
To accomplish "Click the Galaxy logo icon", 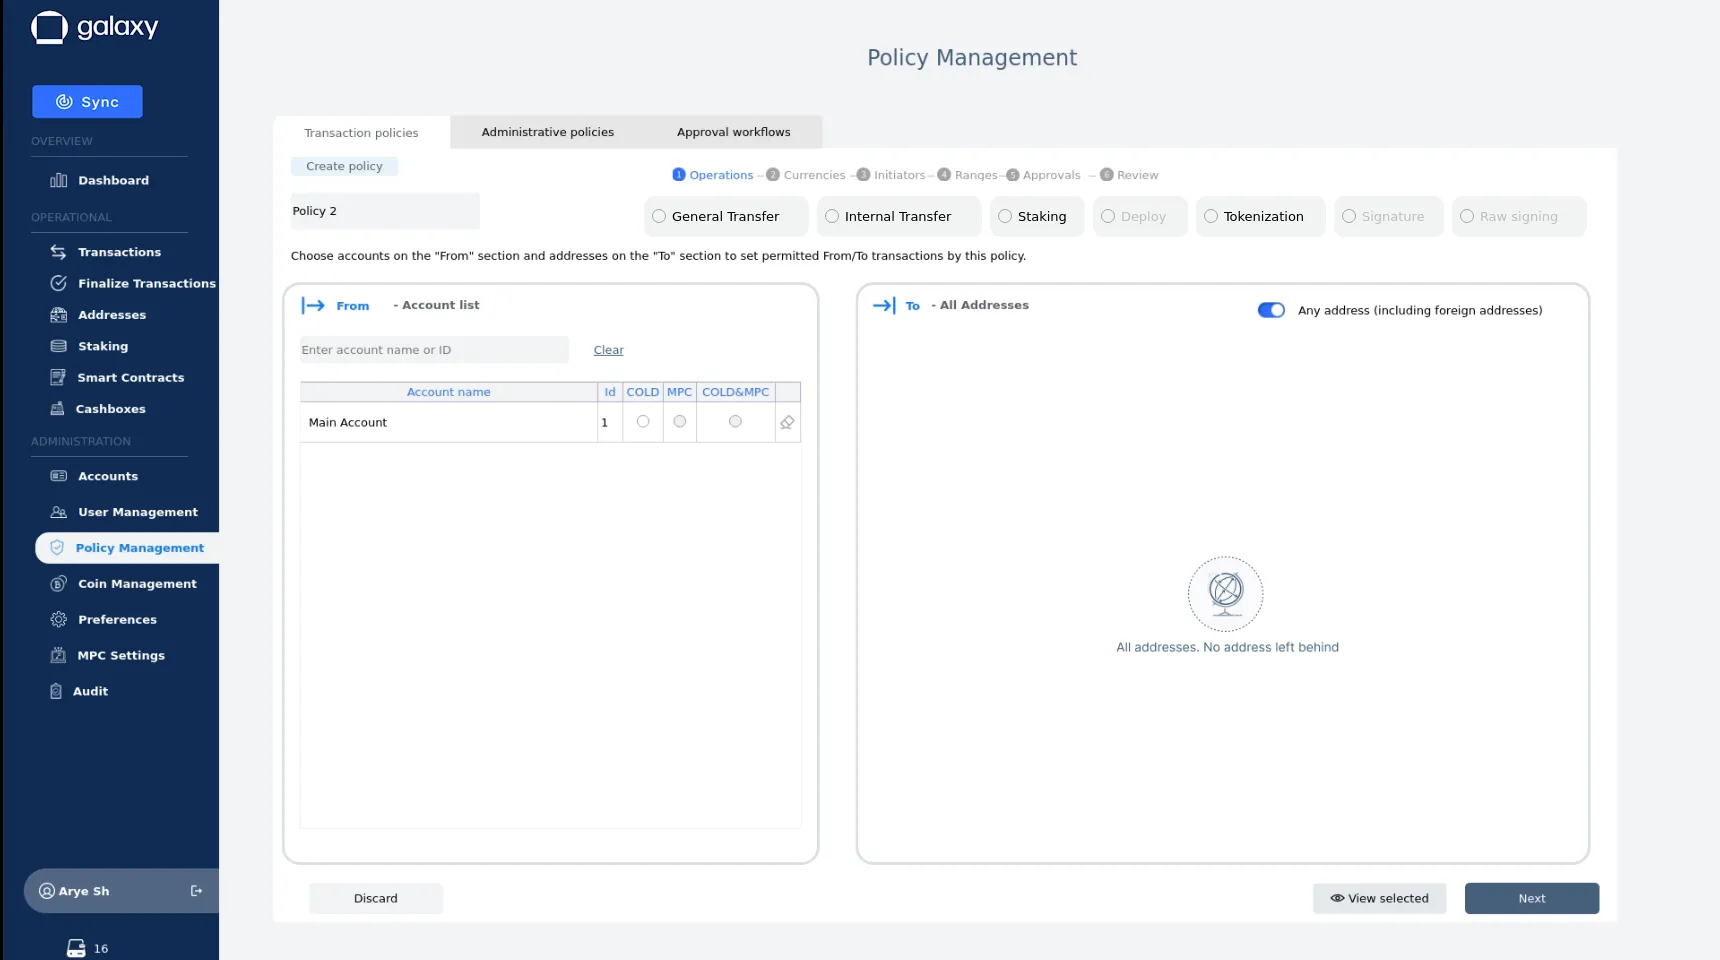I will tap(49, 27).
